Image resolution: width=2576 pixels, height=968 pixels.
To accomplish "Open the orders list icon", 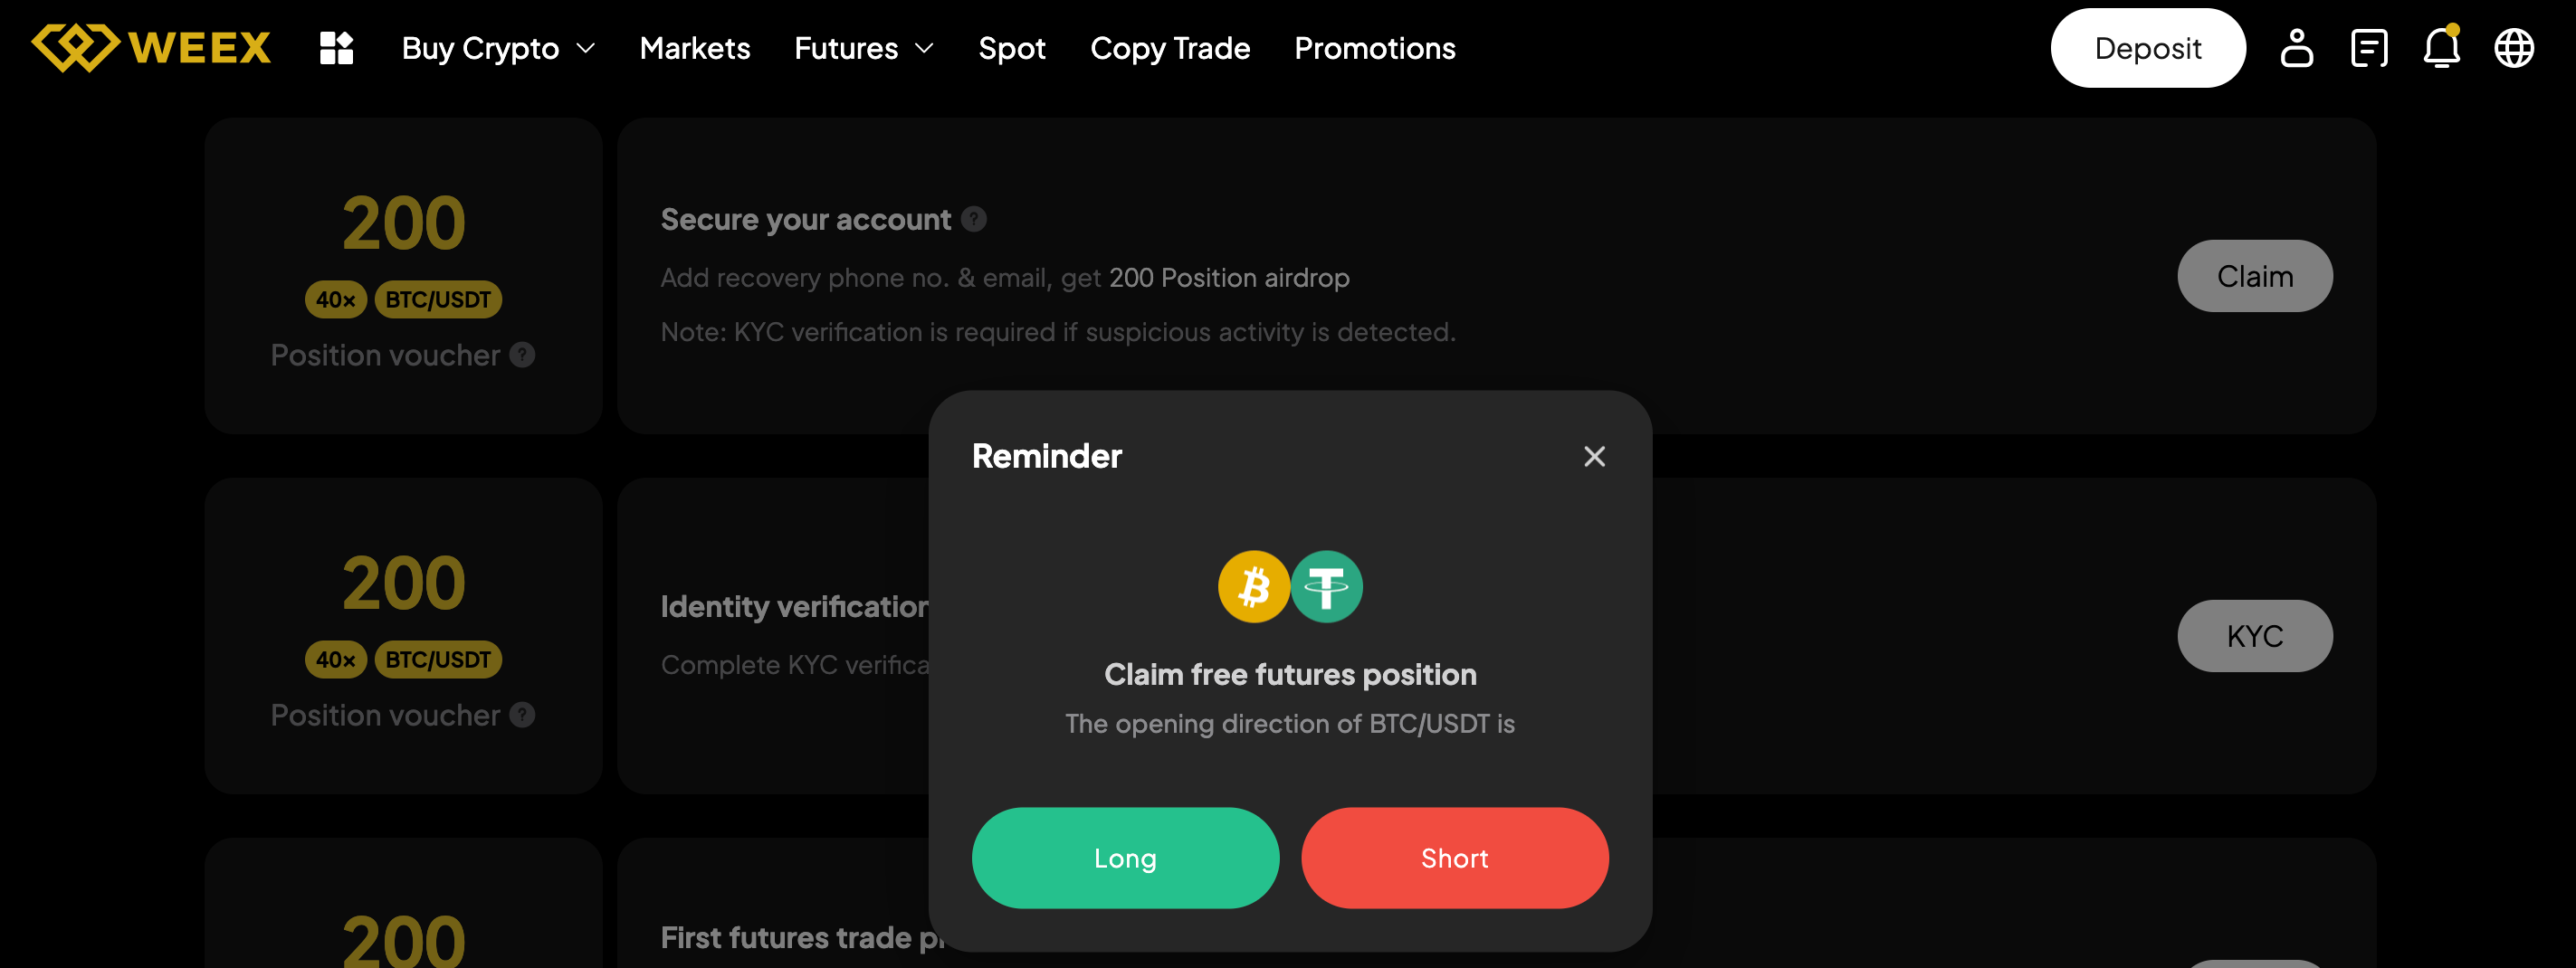I will tap(2369, 48).
